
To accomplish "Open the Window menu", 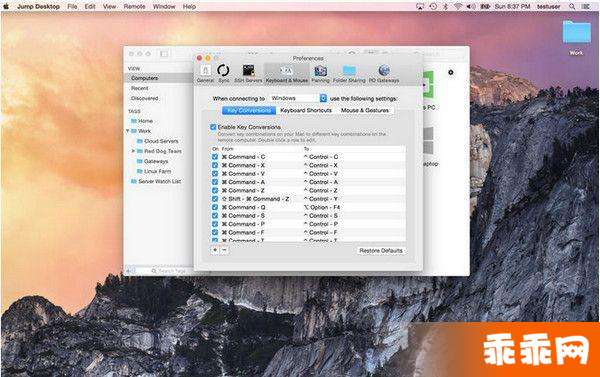I will click(164, 7).
